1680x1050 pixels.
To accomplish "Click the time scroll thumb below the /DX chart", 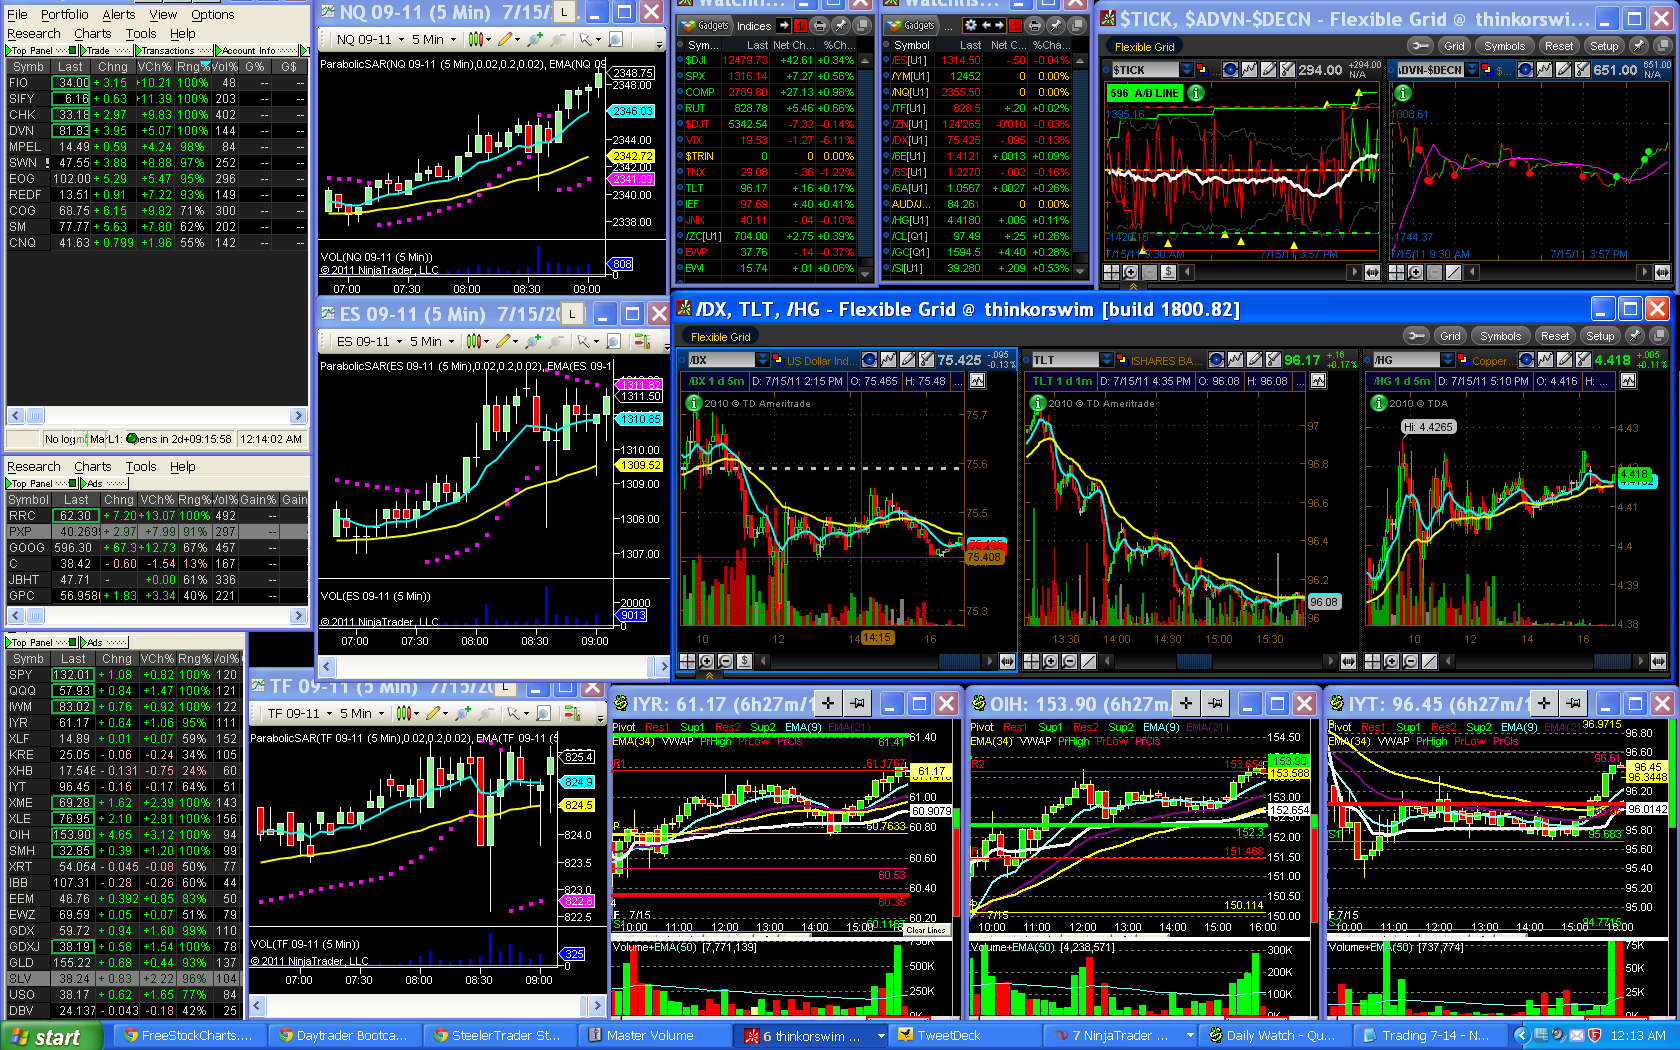I will click(x=959, y=661).
